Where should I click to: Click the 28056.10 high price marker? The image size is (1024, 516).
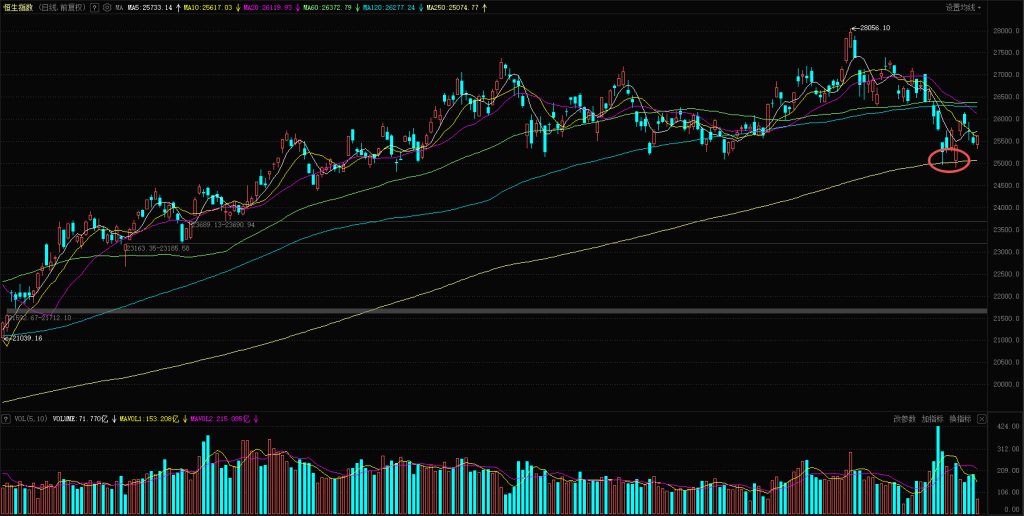click(x=872, y=28)
